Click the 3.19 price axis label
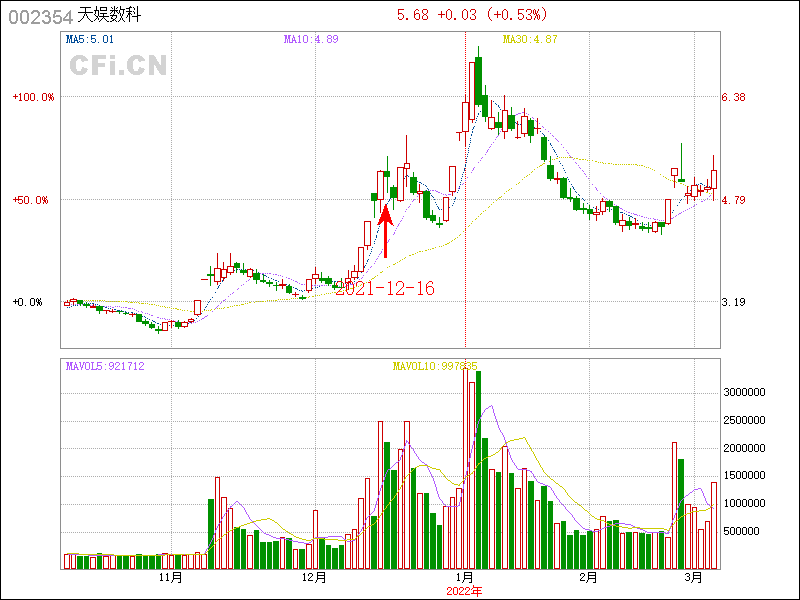Screen dimensions: 800x600 point(733,302)
